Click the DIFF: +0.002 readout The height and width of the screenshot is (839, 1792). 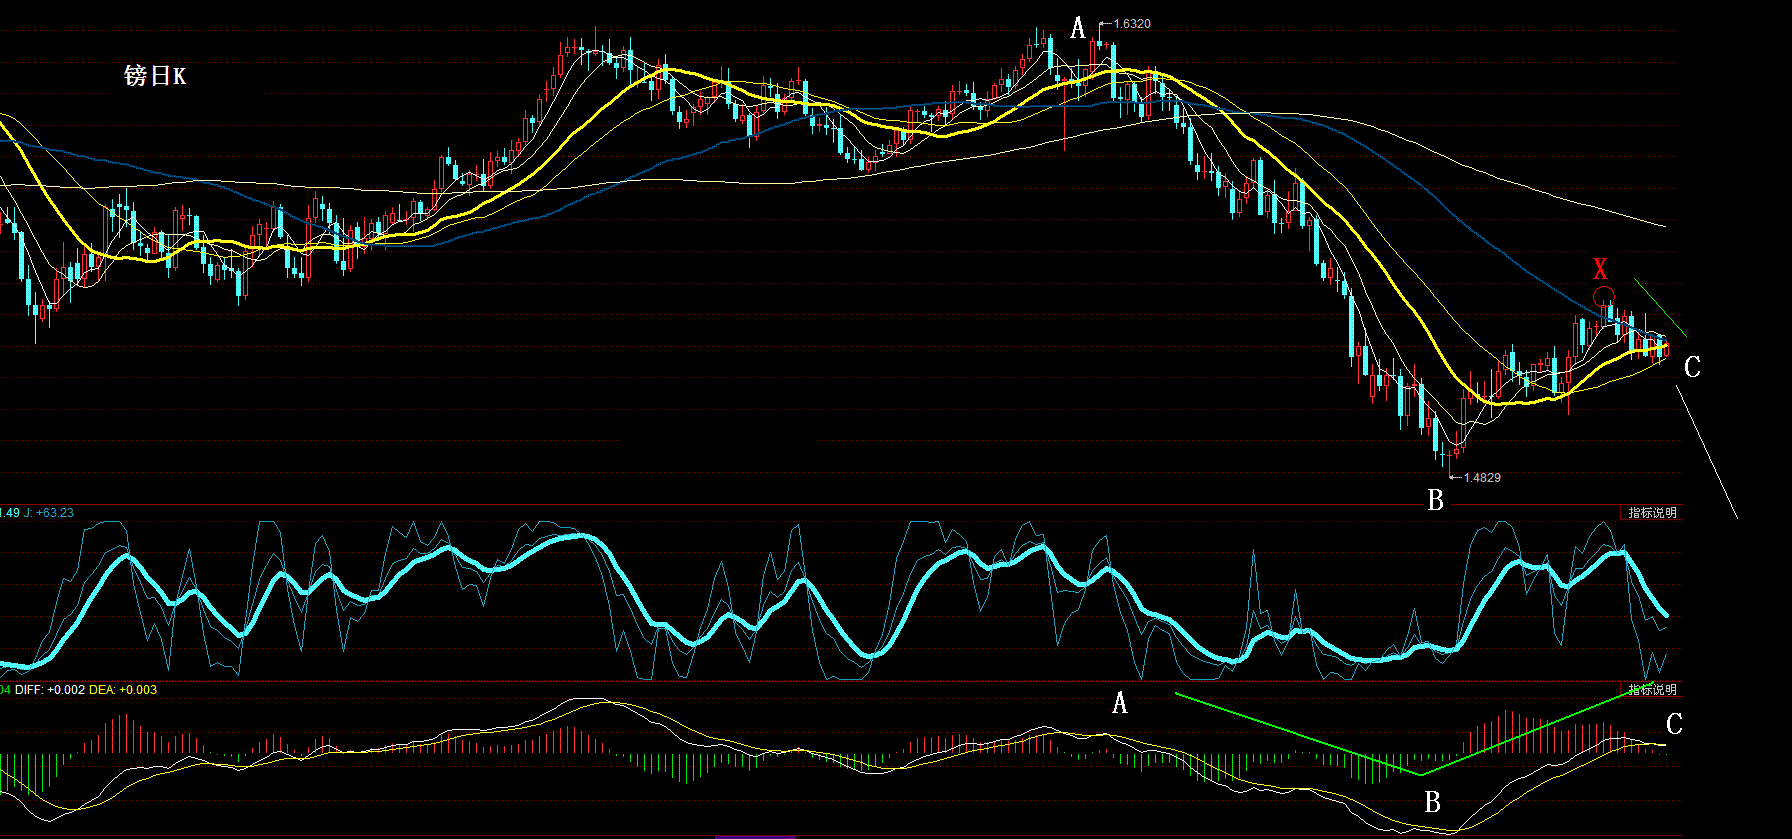[x=50, y=690]
